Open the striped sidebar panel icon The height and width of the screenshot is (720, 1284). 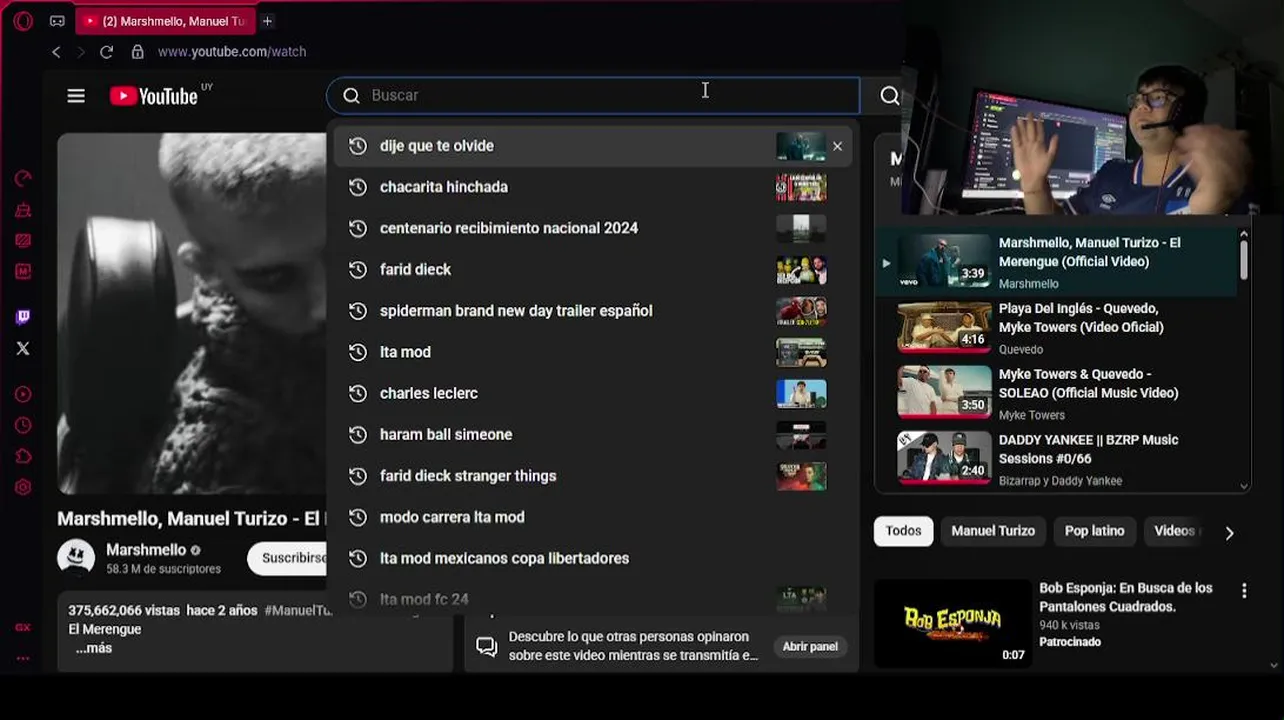(23, 241)
